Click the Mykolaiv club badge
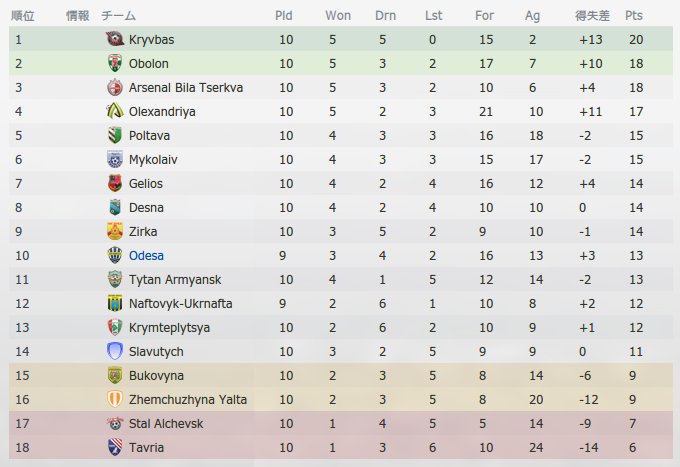 click(114, 159)
